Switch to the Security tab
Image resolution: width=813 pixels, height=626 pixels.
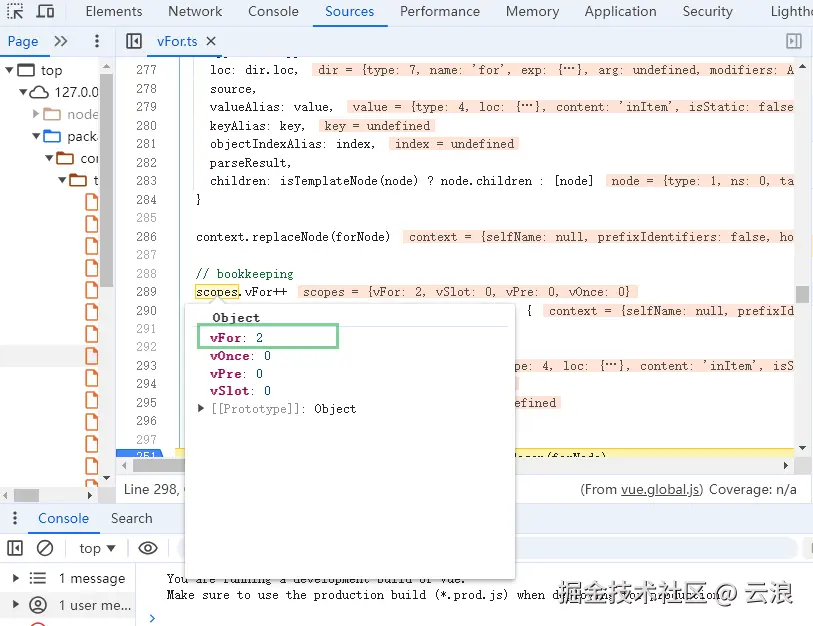coord(707,11)
